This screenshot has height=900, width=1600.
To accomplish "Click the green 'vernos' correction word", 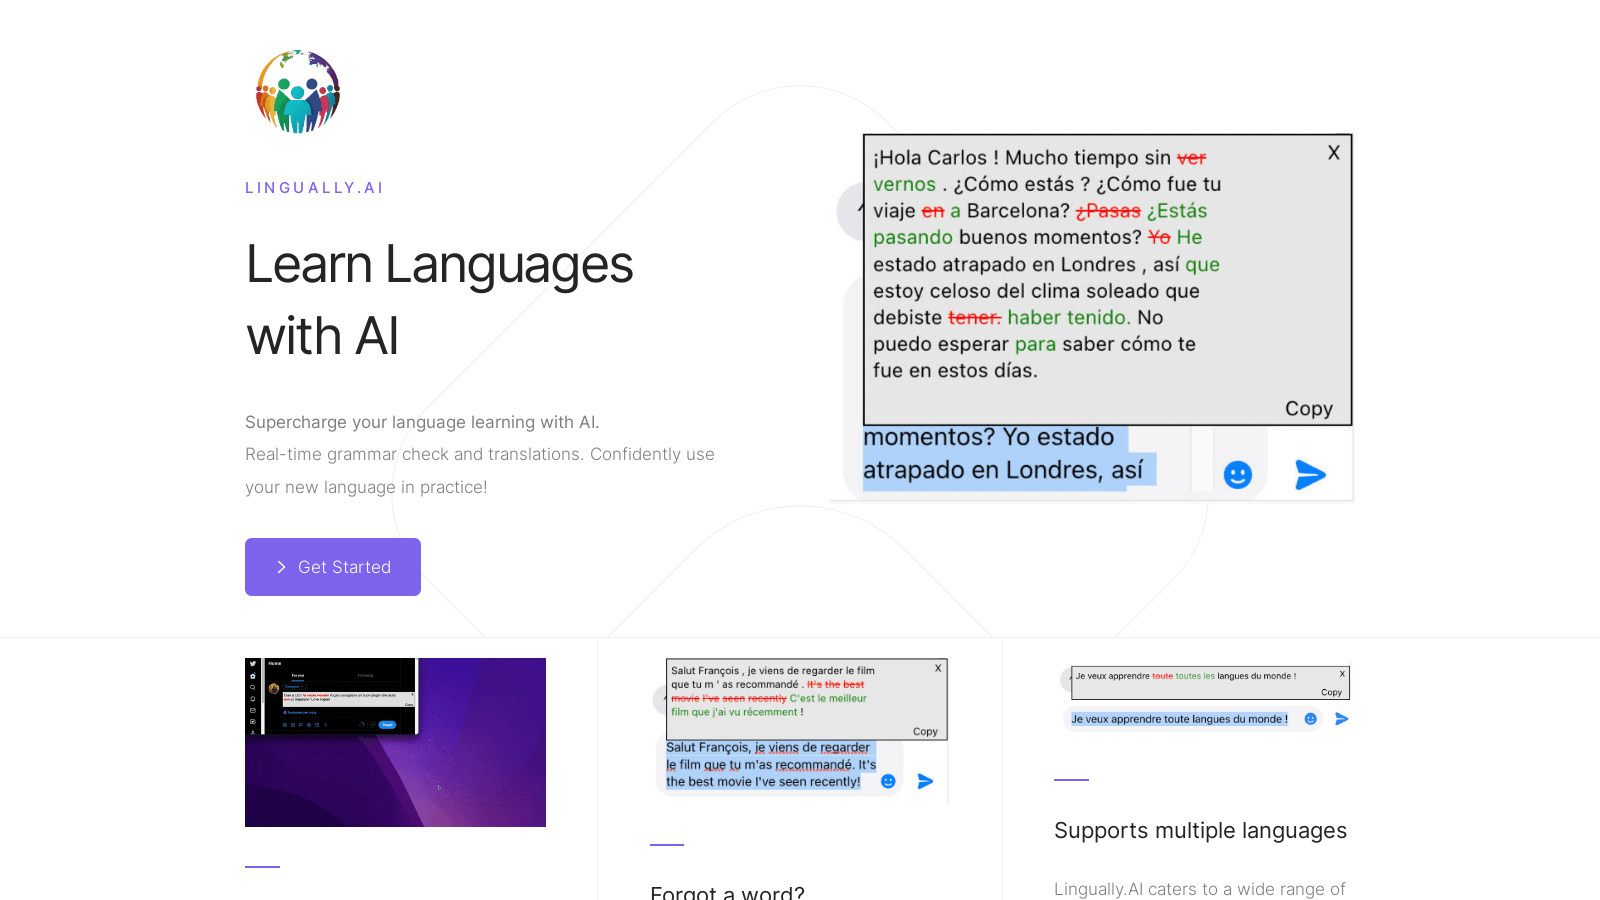I will [x=904, y=185].
